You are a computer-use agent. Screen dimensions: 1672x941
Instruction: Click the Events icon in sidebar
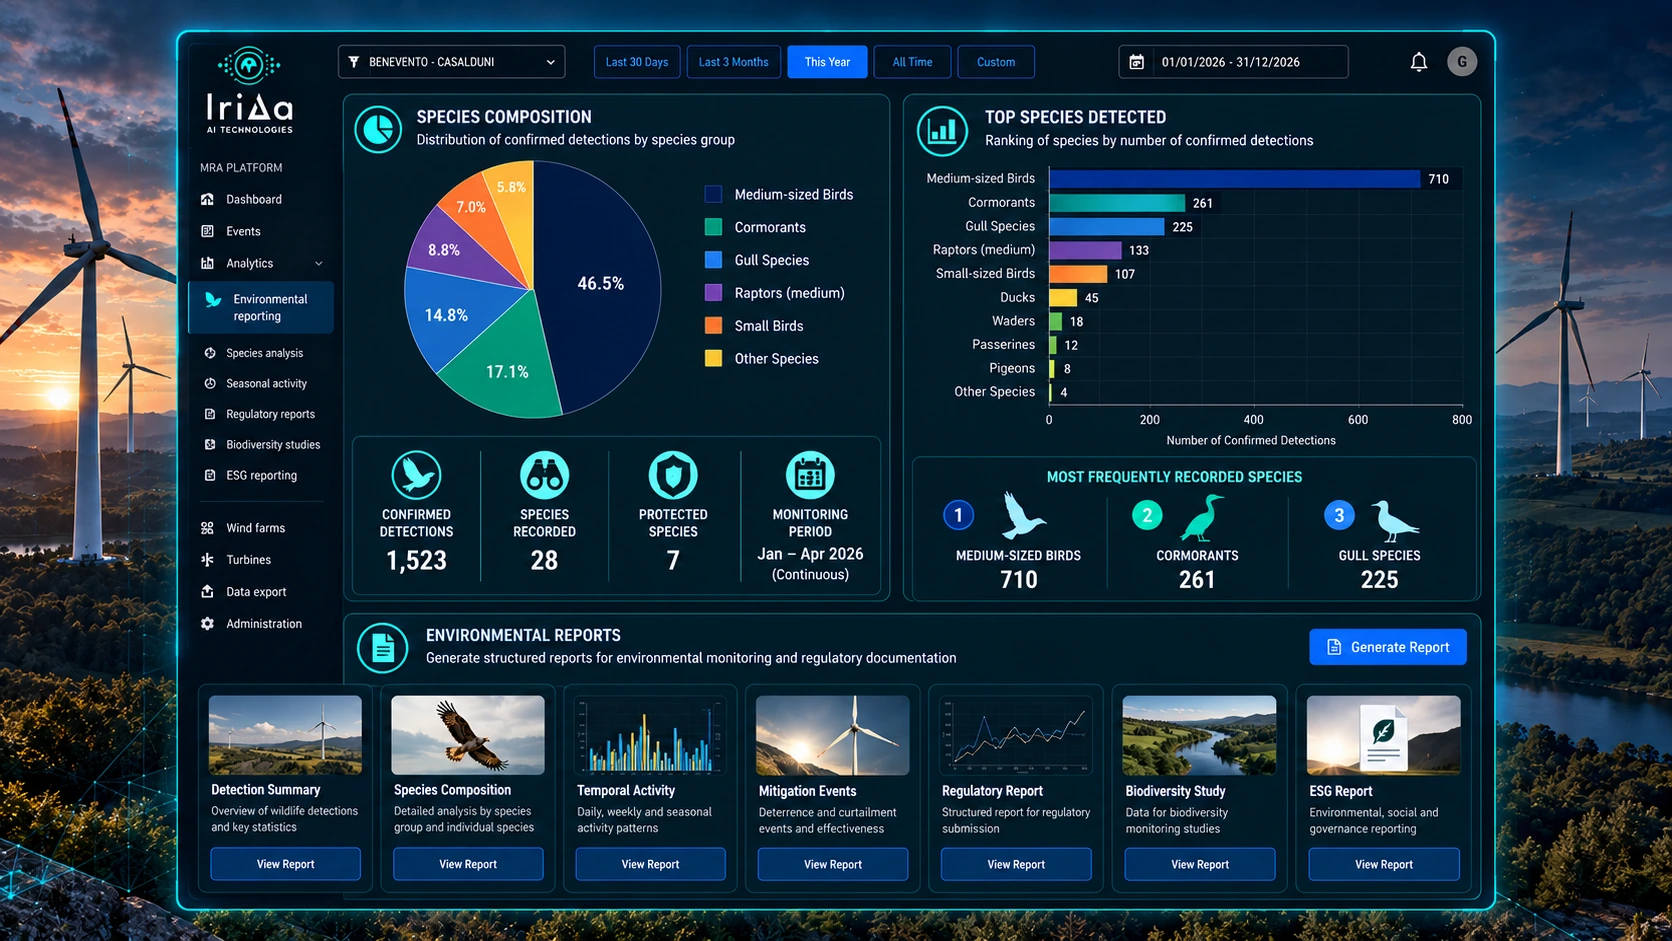208,231
